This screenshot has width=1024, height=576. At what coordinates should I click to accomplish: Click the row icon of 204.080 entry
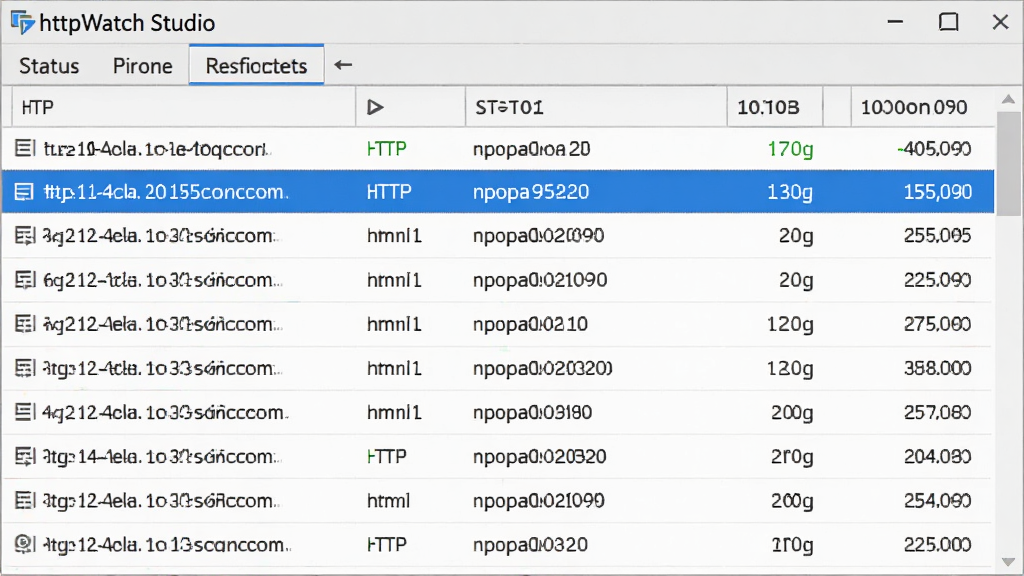25,456
